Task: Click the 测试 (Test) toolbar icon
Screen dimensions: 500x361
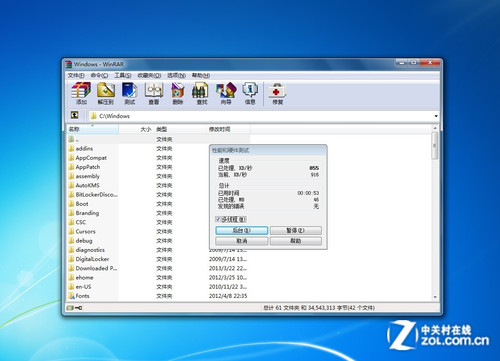Action: pos(129,93)
